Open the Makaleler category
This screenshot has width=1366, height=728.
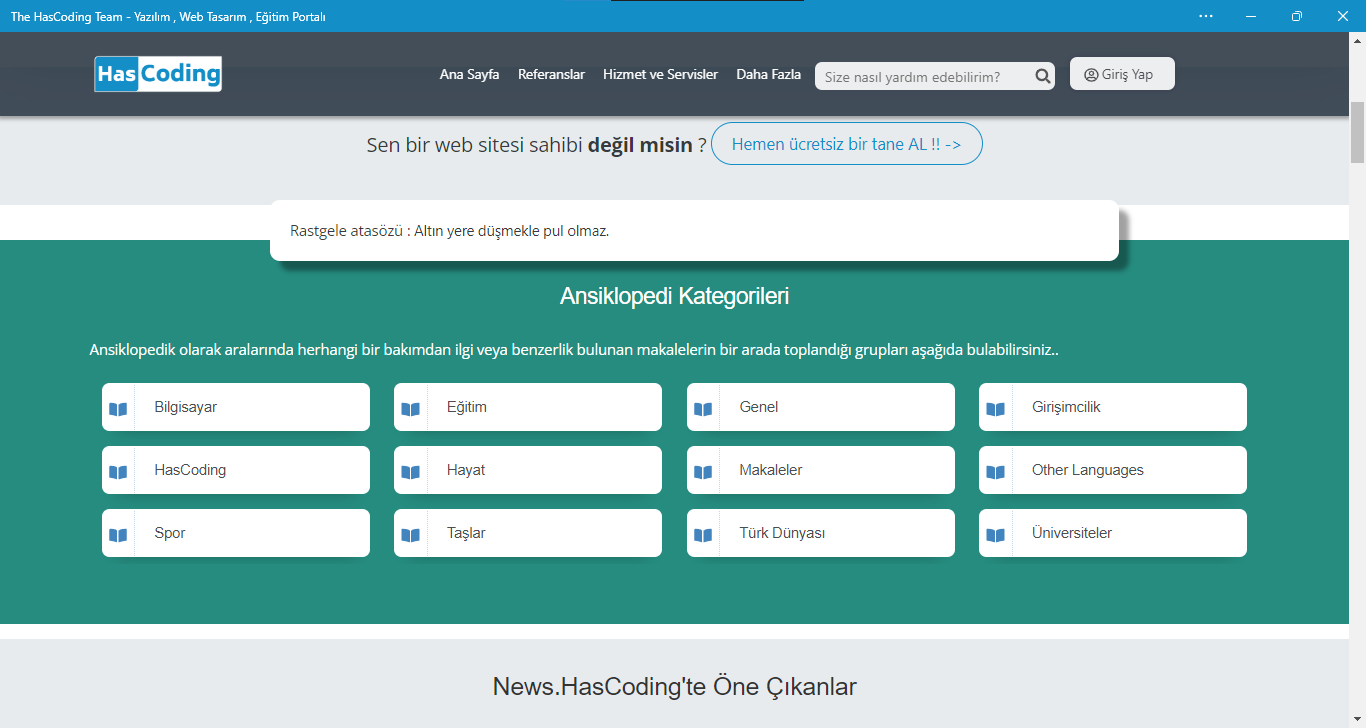[x=821, y=470]
